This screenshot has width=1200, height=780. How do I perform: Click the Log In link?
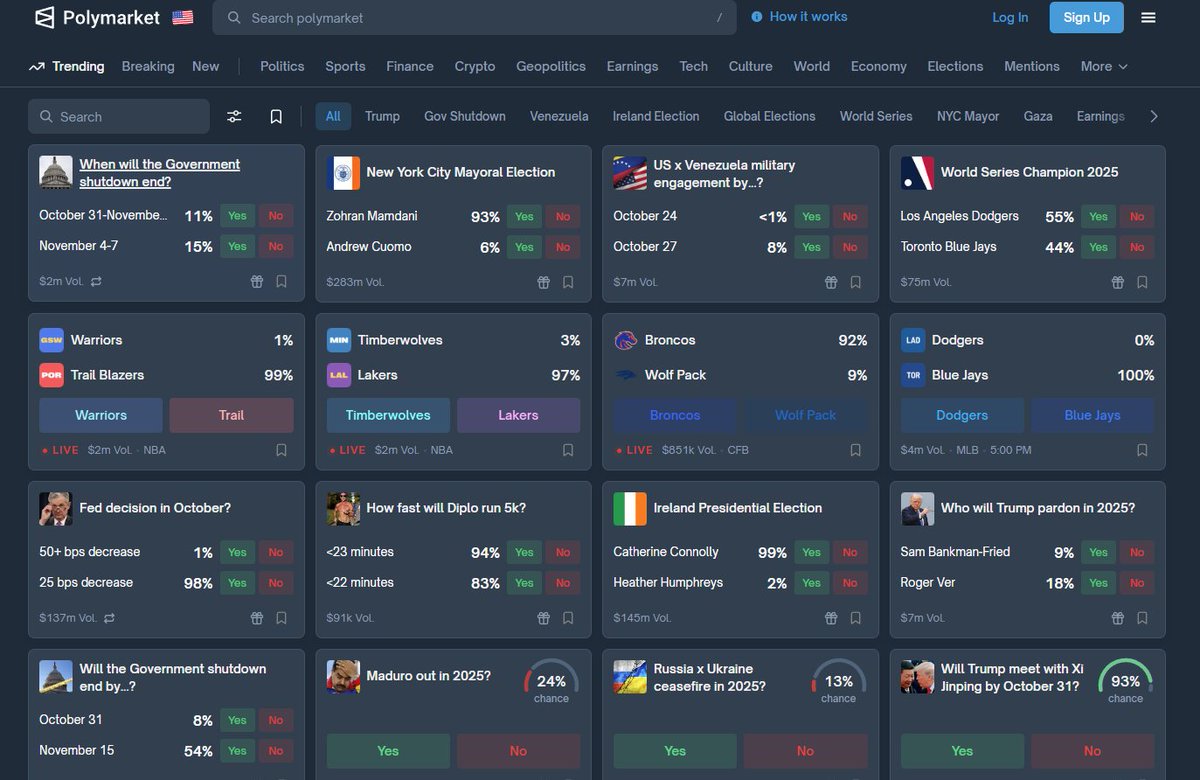1010,17
